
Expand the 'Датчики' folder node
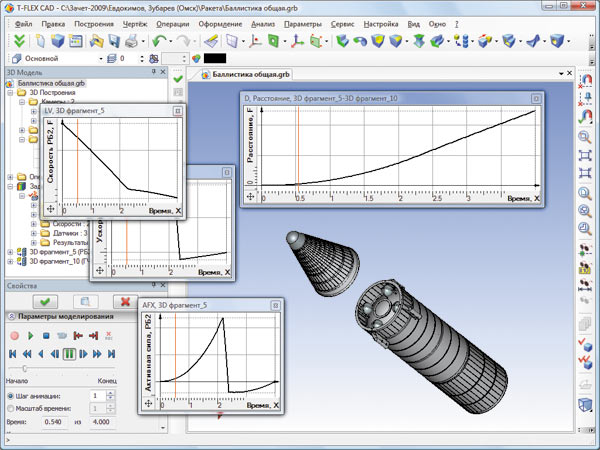point(34,233)
